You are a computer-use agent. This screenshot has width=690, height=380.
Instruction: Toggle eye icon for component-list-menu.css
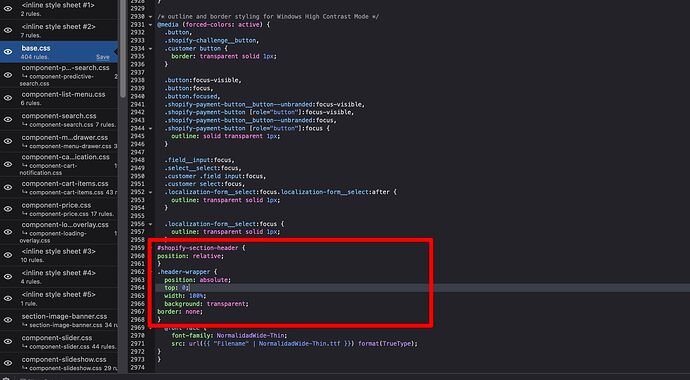8,98
